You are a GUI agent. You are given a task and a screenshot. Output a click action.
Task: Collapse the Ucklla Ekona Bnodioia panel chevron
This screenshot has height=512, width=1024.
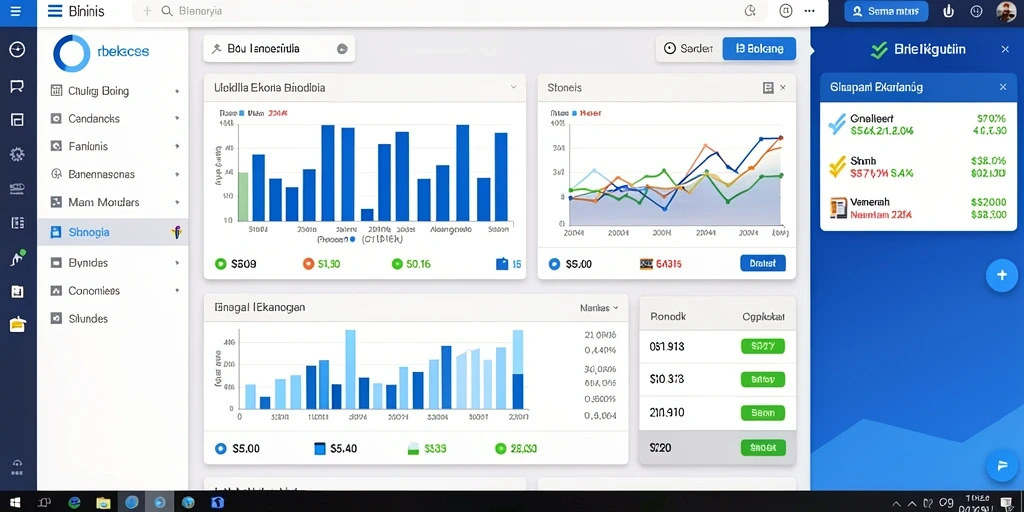point(513,87)
